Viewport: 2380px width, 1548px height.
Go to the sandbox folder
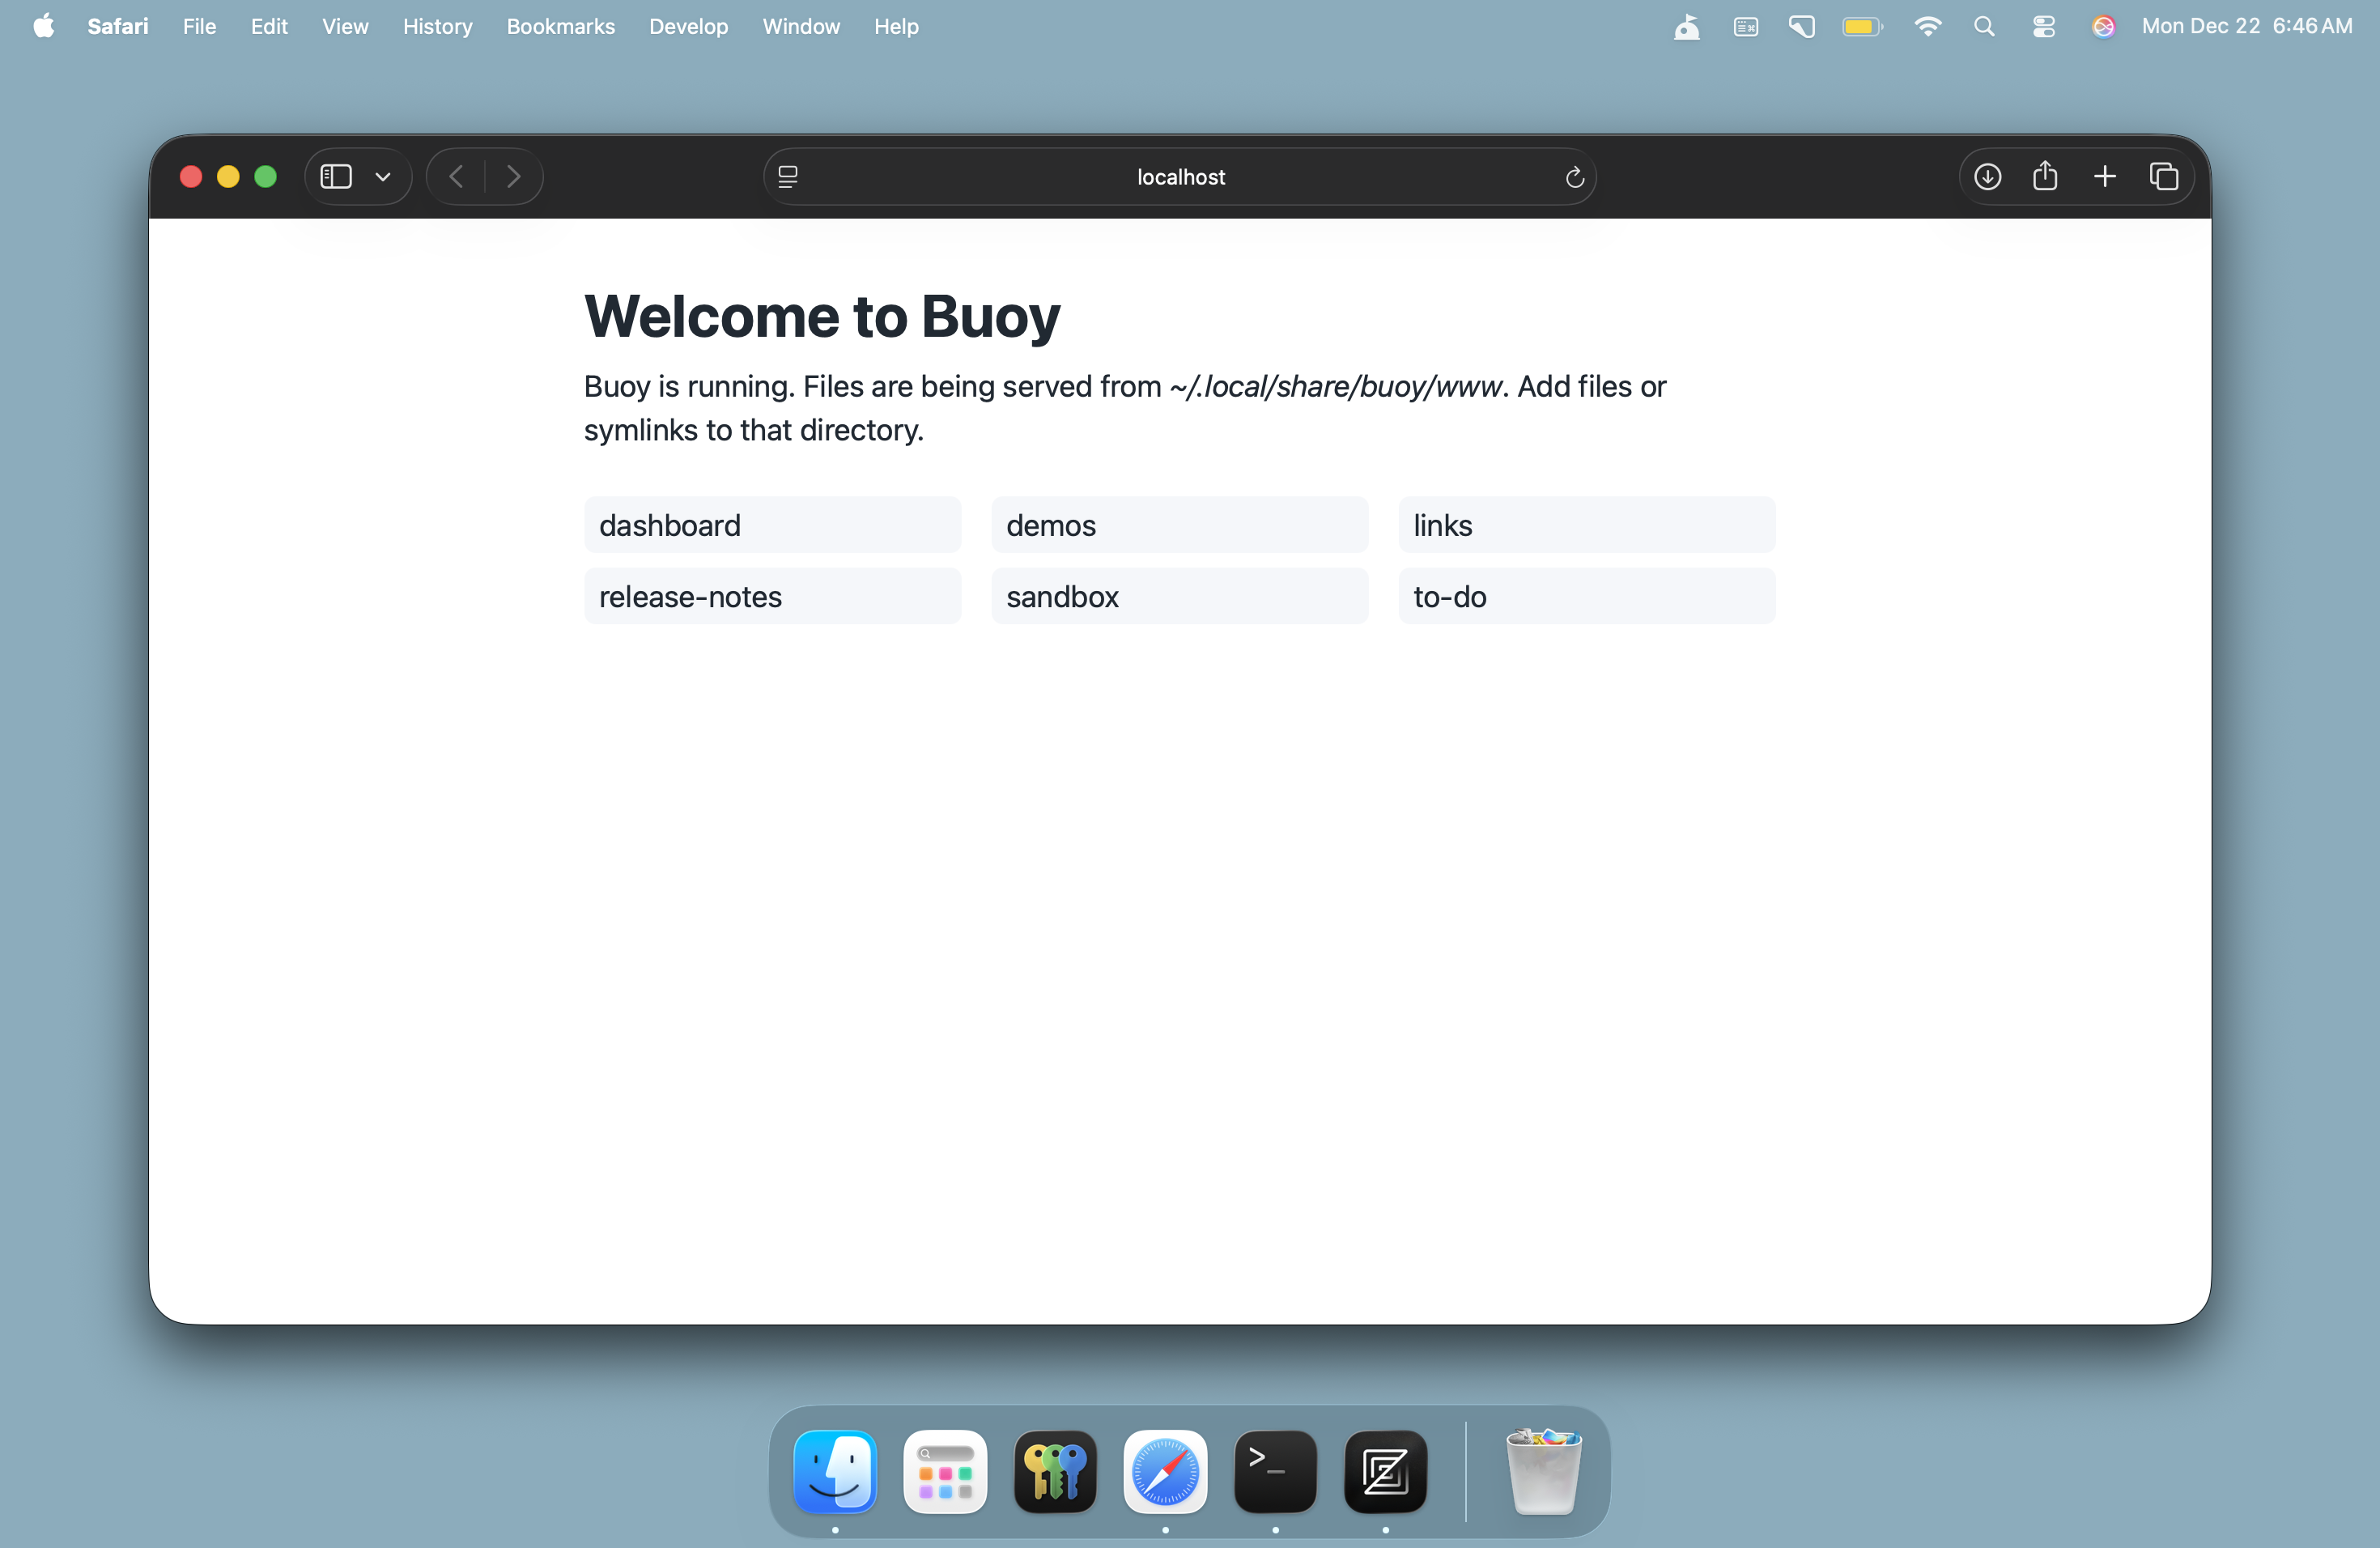(x=1178, y=596)
